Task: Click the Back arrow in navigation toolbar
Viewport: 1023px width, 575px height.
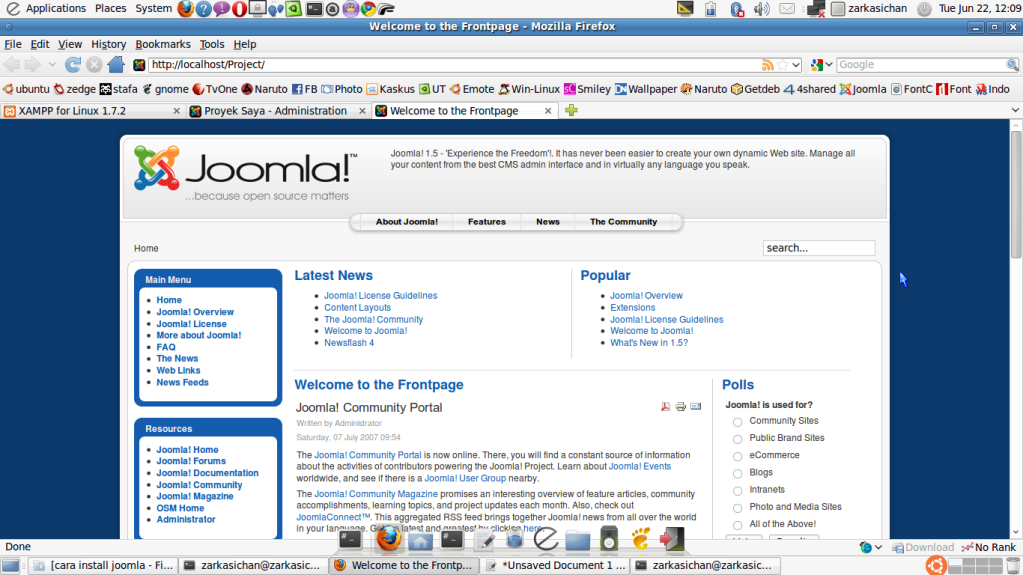Action: click(12, 65)
